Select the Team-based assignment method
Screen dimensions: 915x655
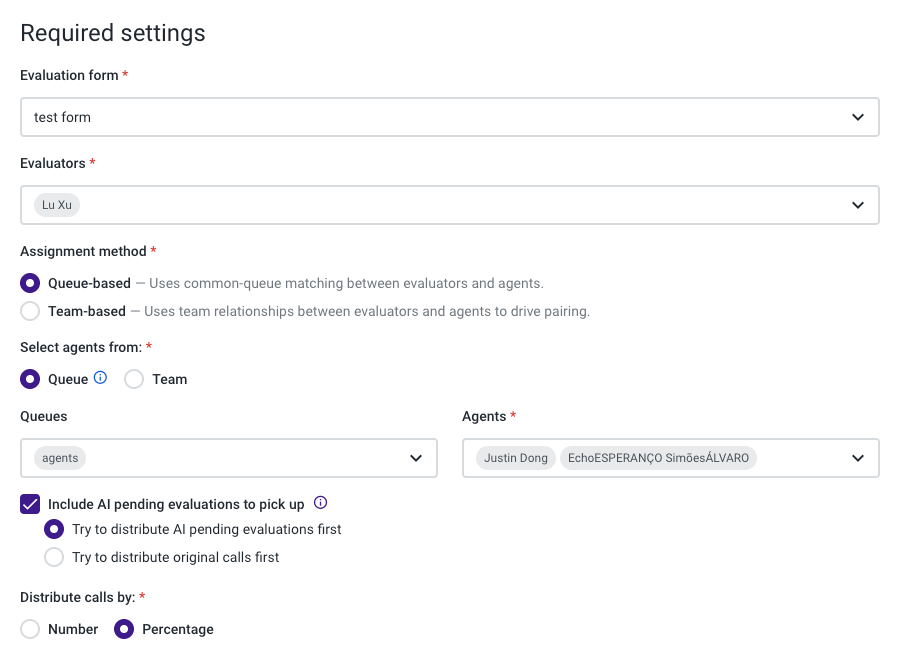tap(30, 311)
